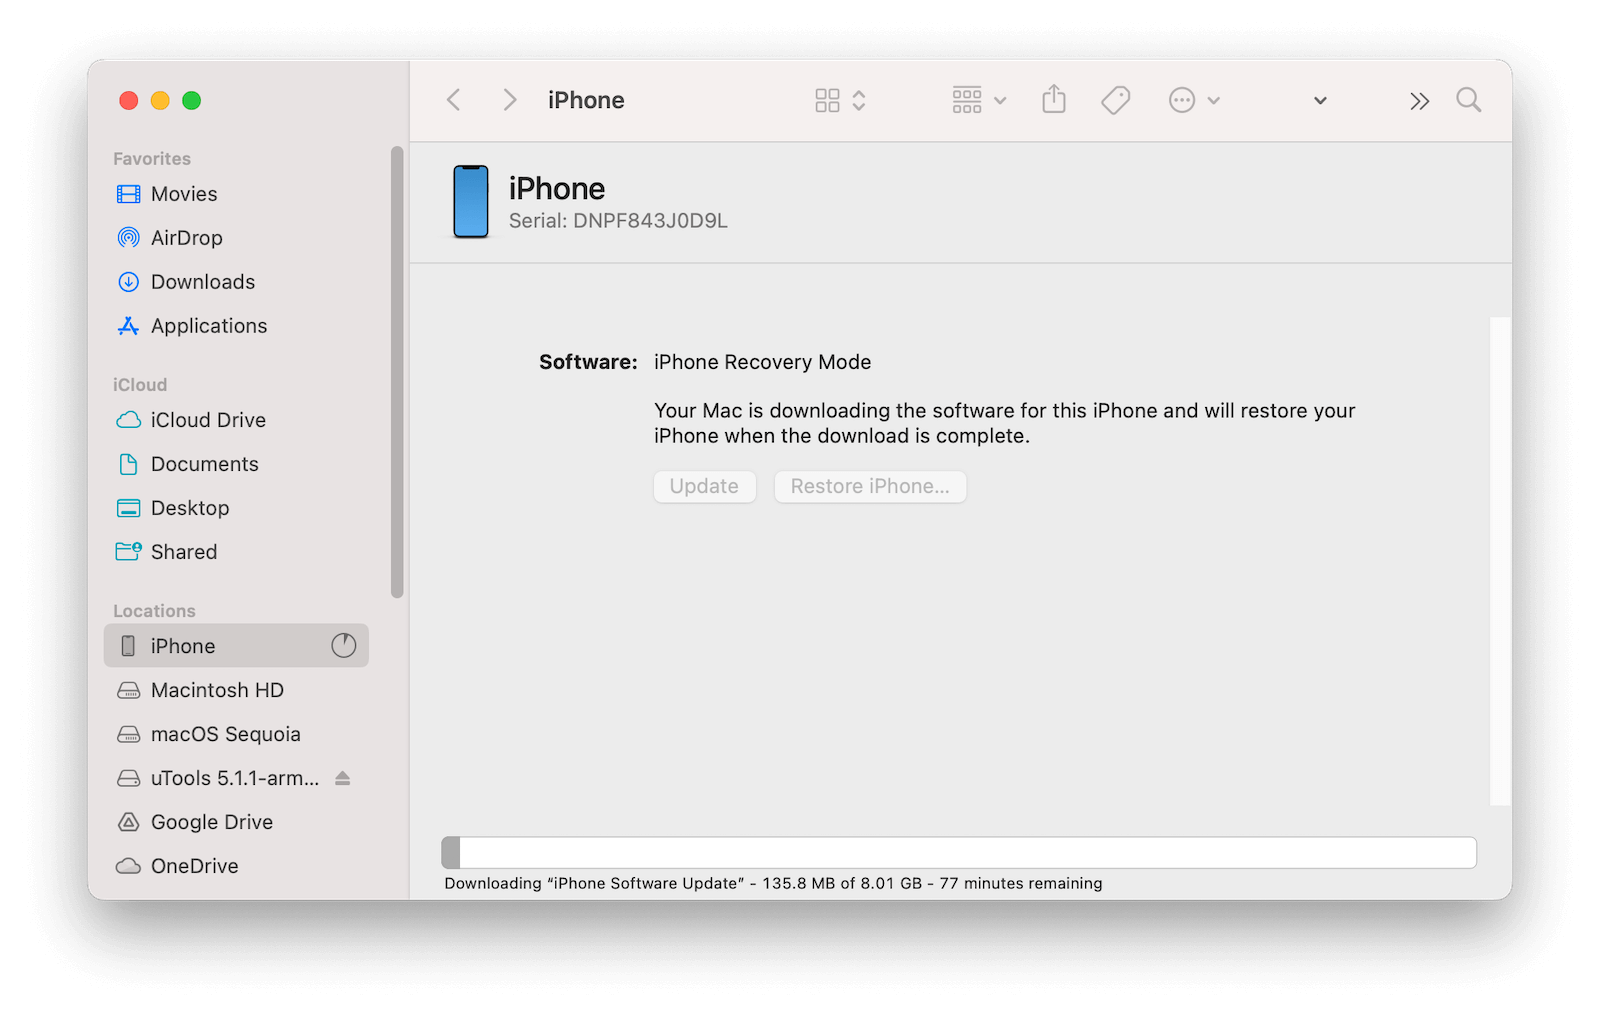Open OneDrive in Locations

tap(236, 866)
